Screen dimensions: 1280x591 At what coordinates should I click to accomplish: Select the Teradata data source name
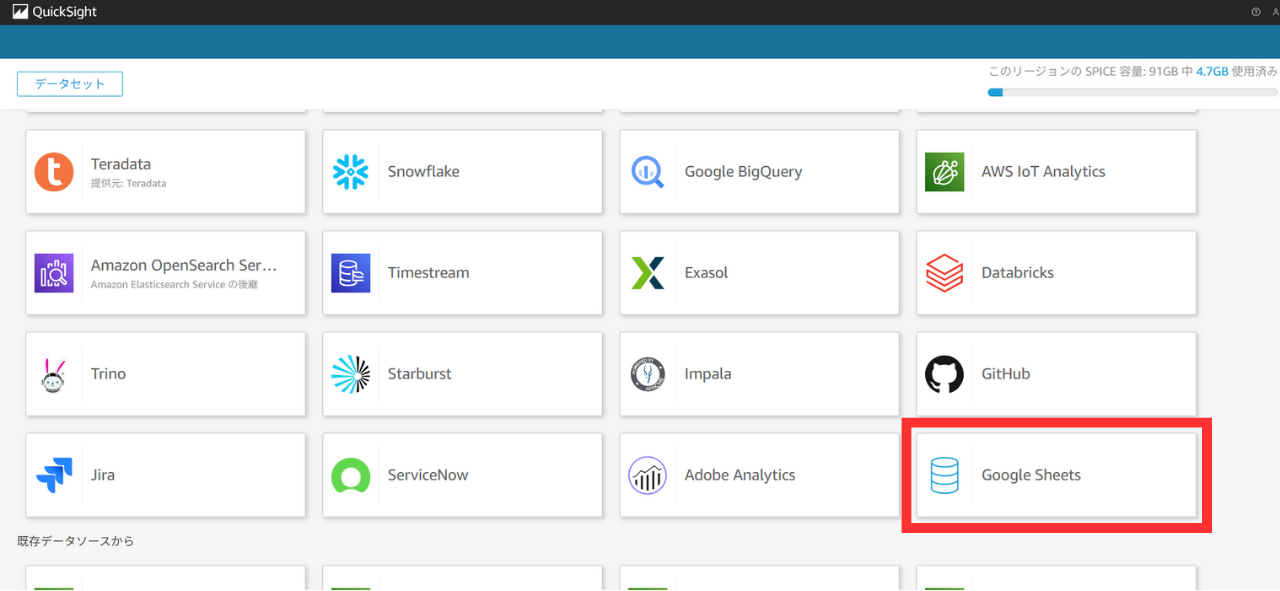121,164
